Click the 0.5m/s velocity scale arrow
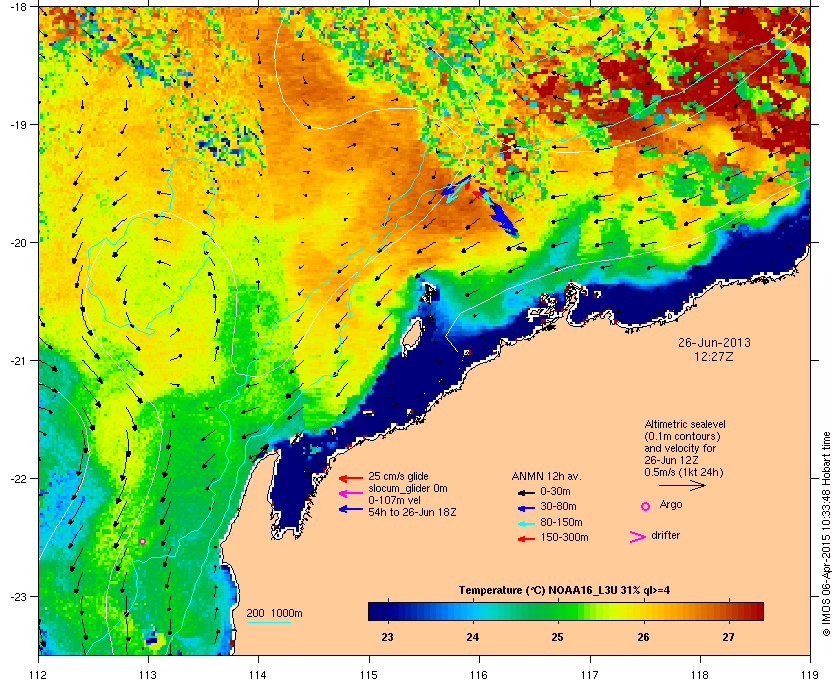The height and width of the screenshot is (680, 840). click(682, 485)
